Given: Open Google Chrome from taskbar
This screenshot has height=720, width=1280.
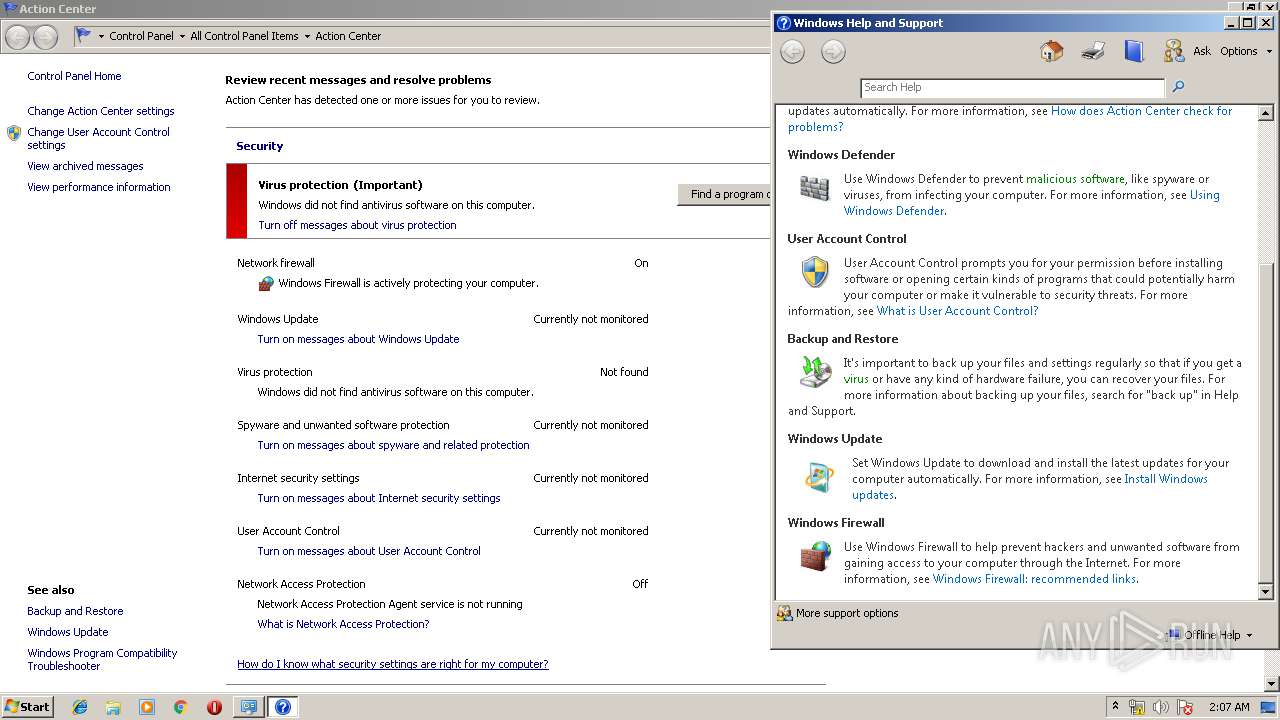Looking at the screenshot, I should pos(180,707).
